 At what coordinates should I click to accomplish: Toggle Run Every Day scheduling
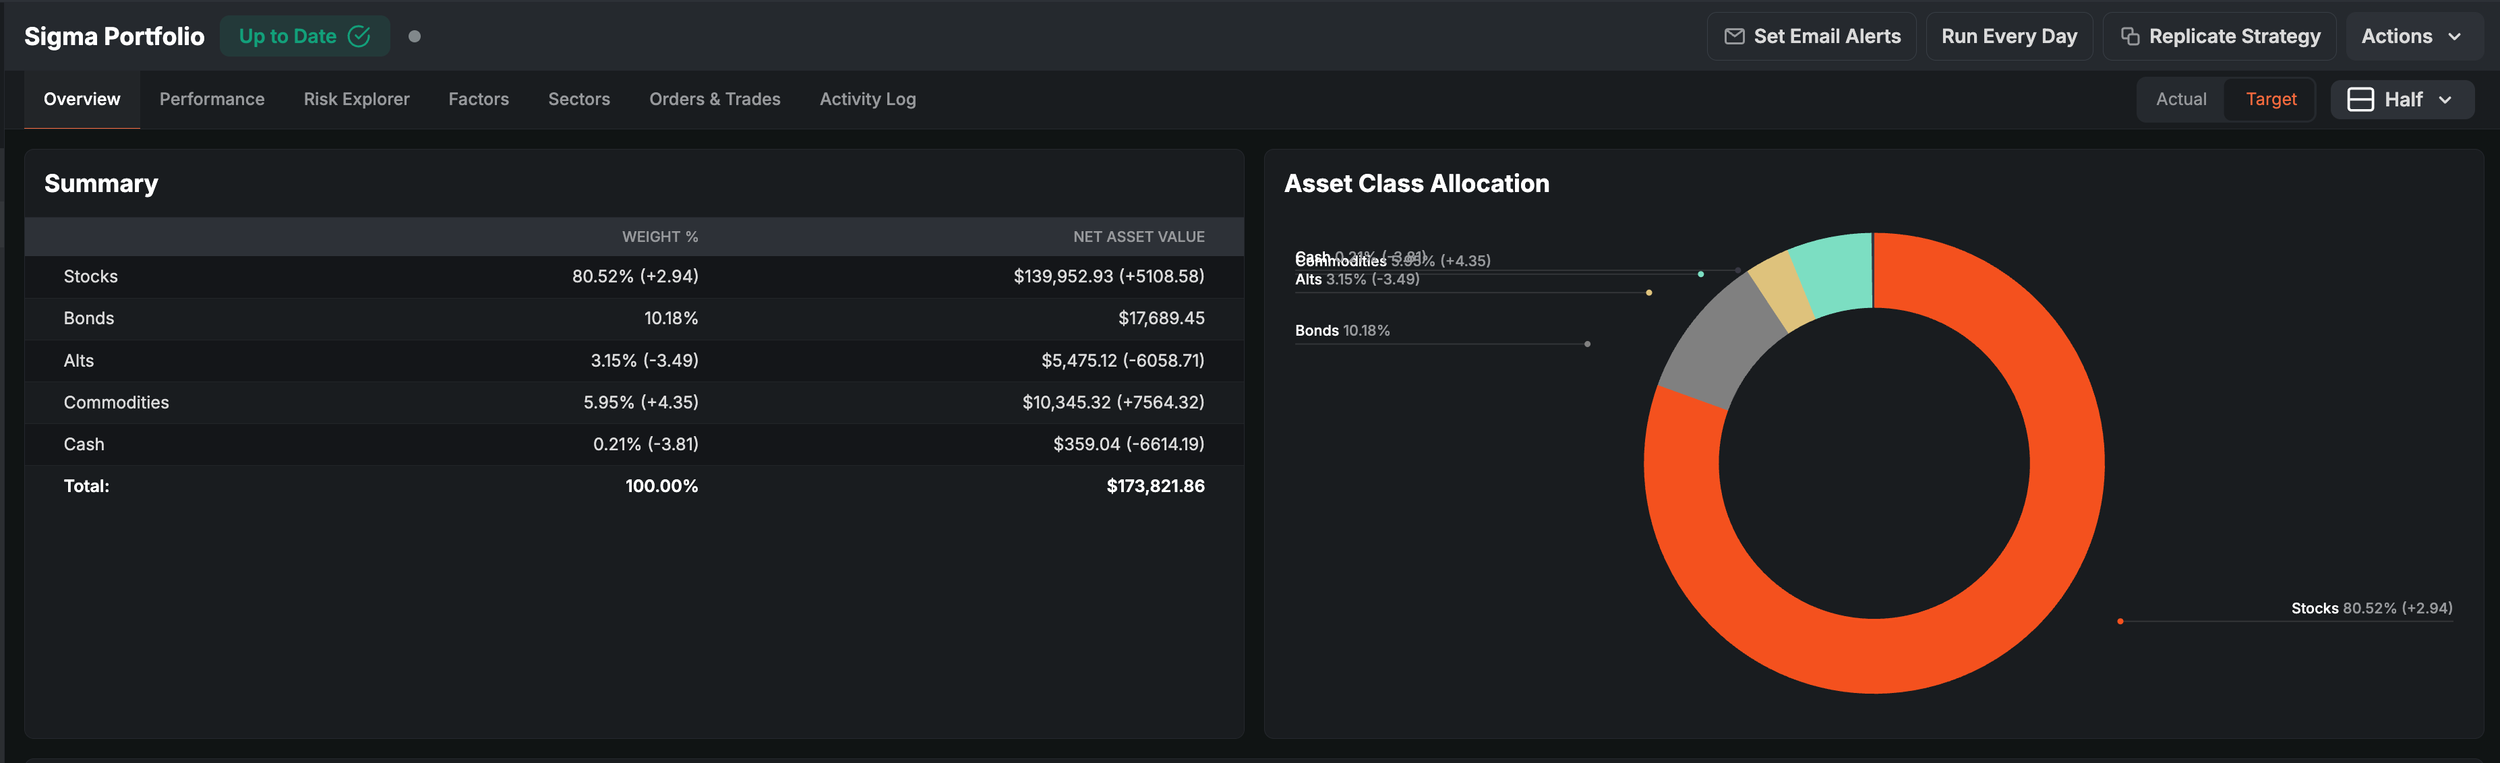coord(2009,36)
